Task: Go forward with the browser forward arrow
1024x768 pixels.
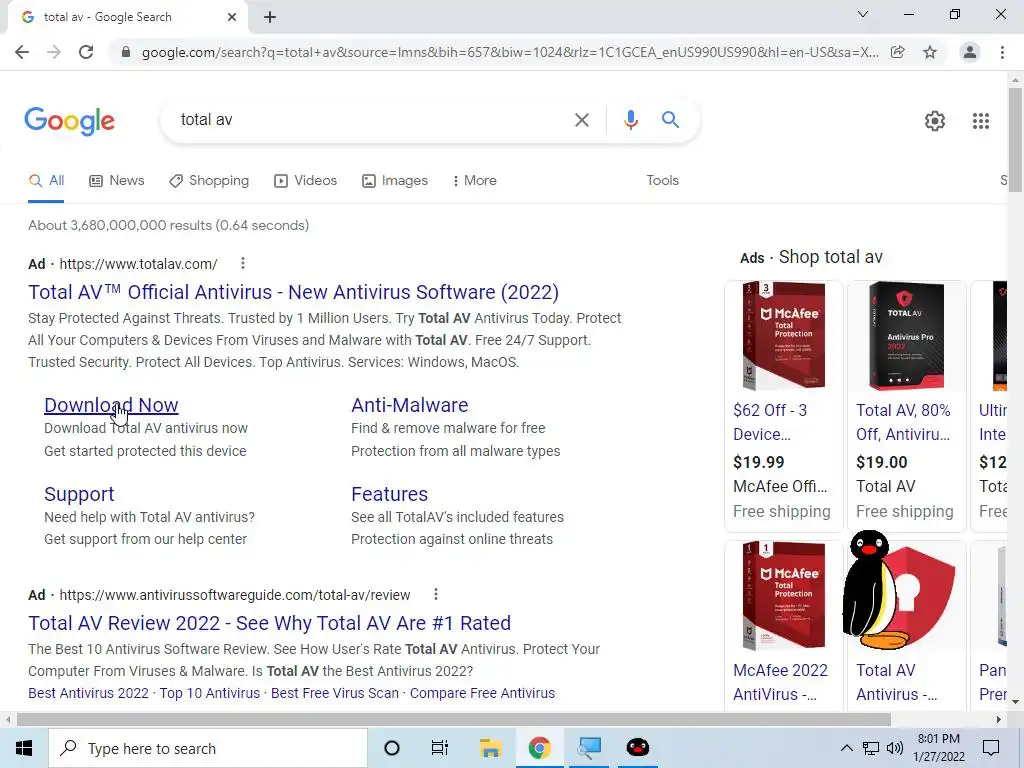Action: 54,52
